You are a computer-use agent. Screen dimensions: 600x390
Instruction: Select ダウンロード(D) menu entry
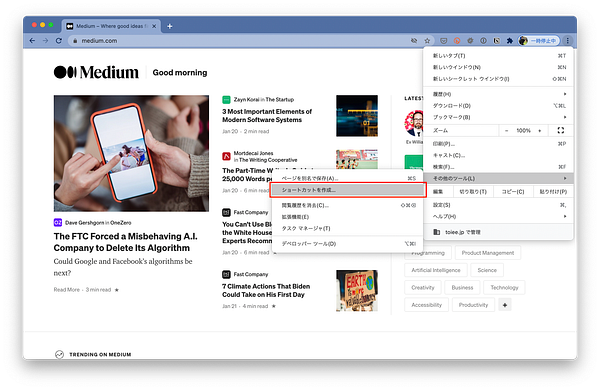tap(499, 106)
